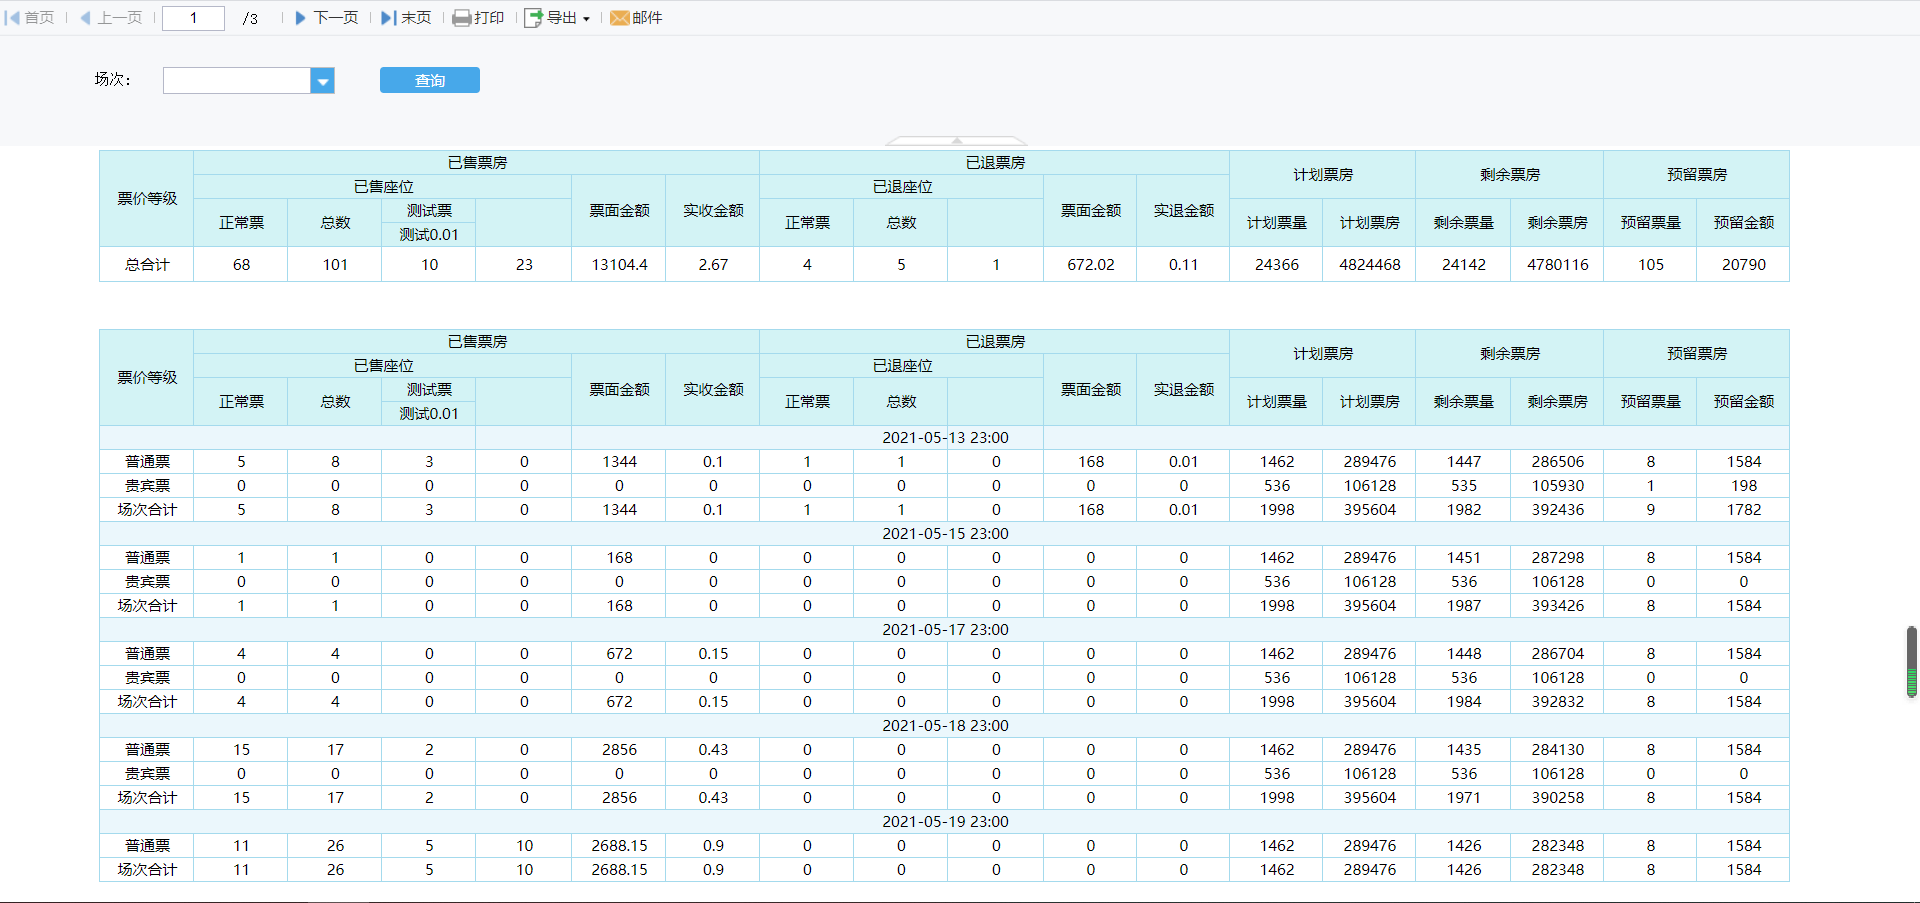
Task: Select the 总合计 row label cell
Action: tap(147, 265)
